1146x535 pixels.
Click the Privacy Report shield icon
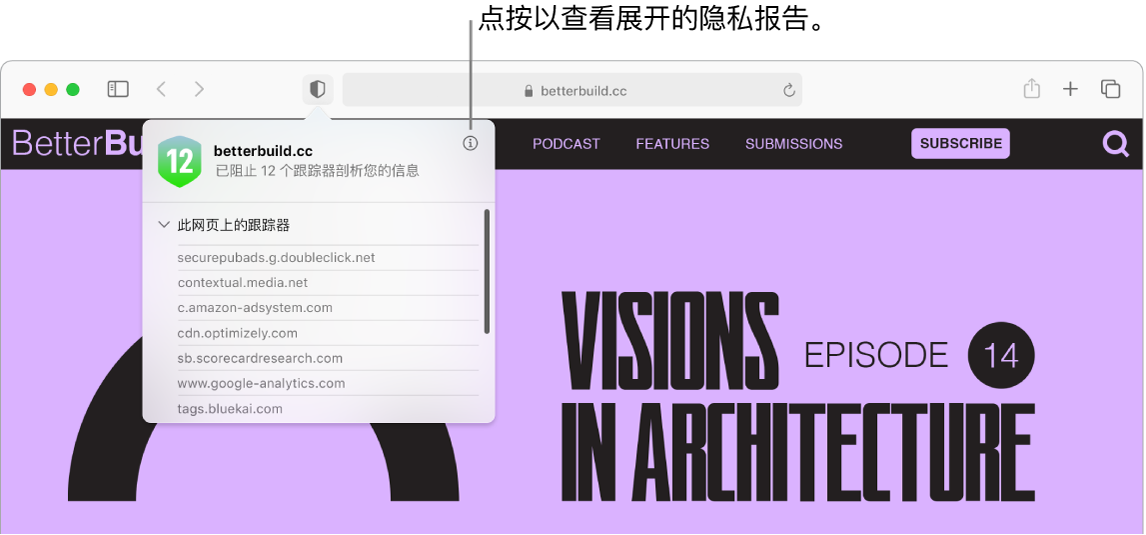click(x=317, y=90)
